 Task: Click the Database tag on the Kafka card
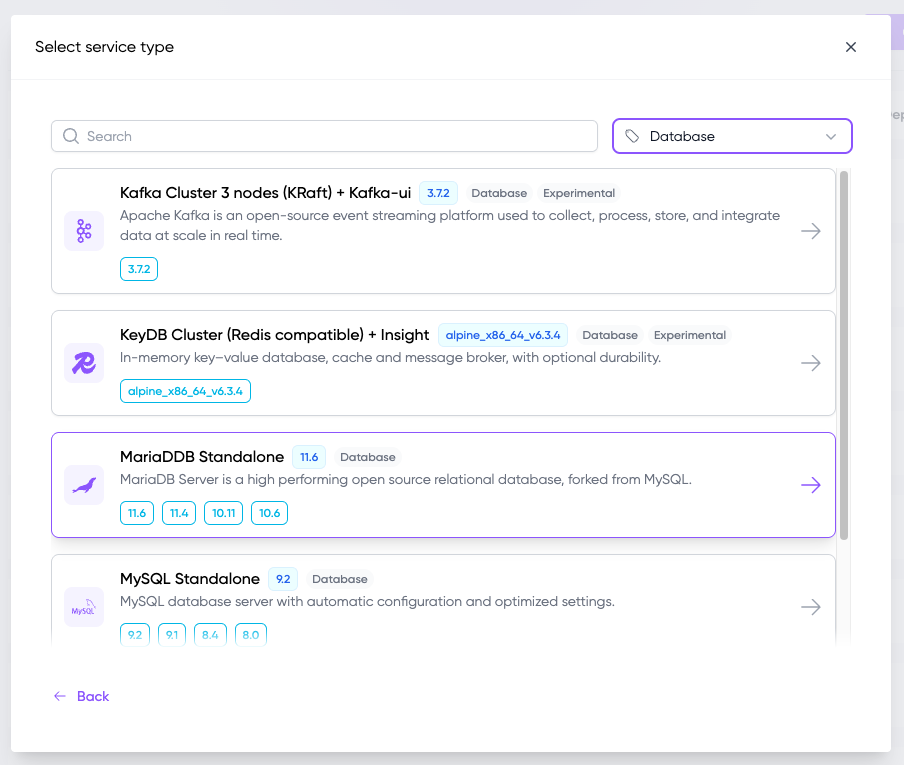coord(499,193)
